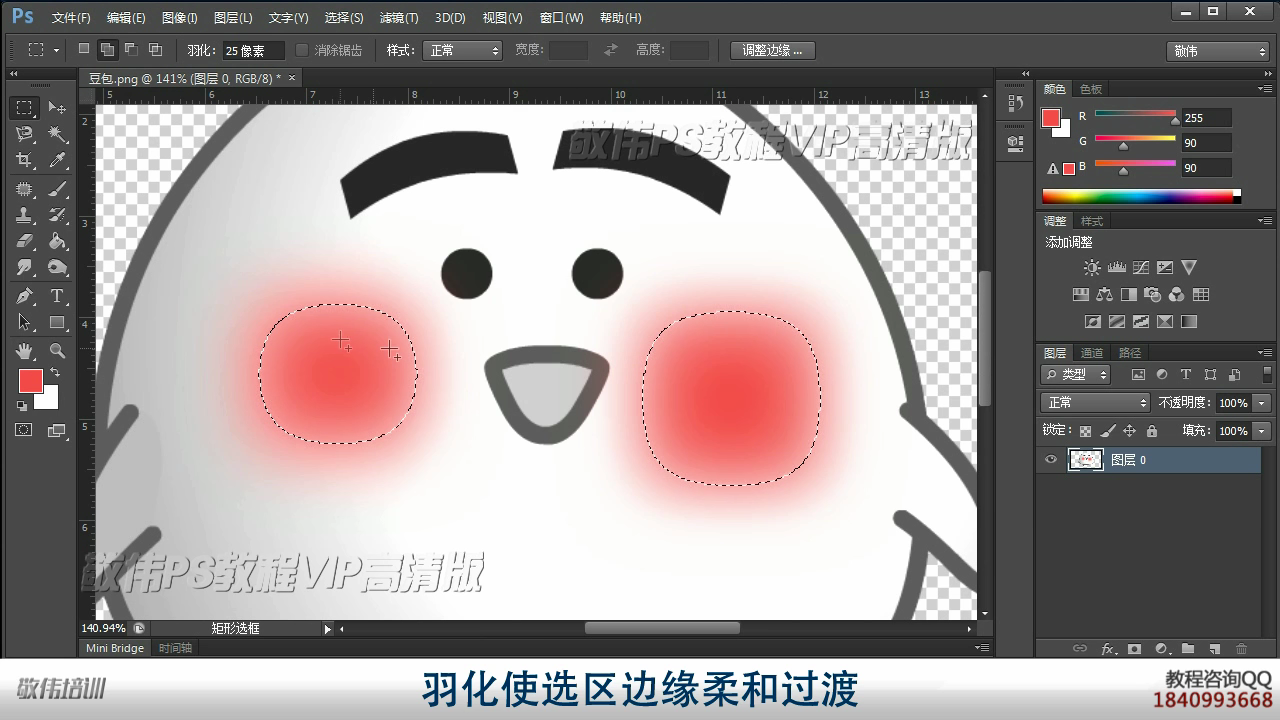This screenshot has height=720, width=1280.
Task: Select the Horizontal Type tool
Action: pos(57,296)
